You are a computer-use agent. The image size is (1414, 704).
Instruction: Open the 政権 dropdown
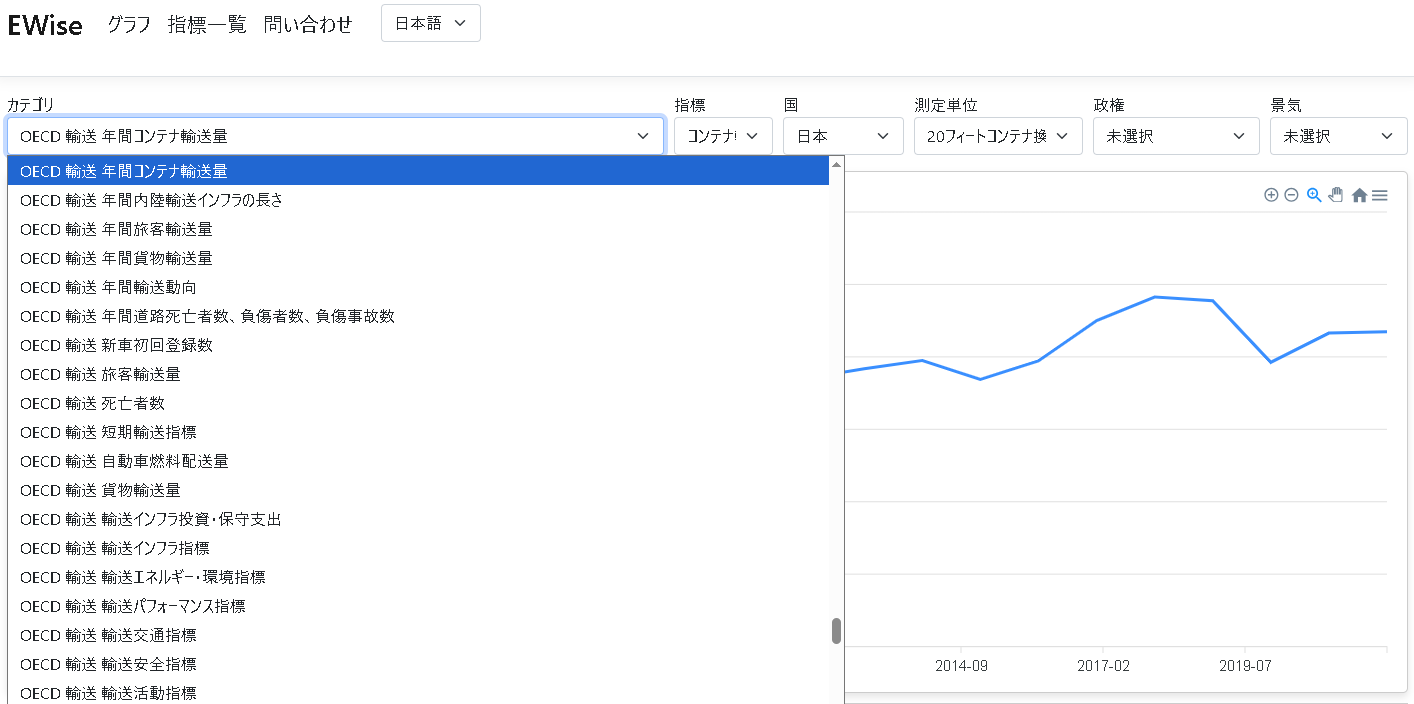[x=1176, y=136]
